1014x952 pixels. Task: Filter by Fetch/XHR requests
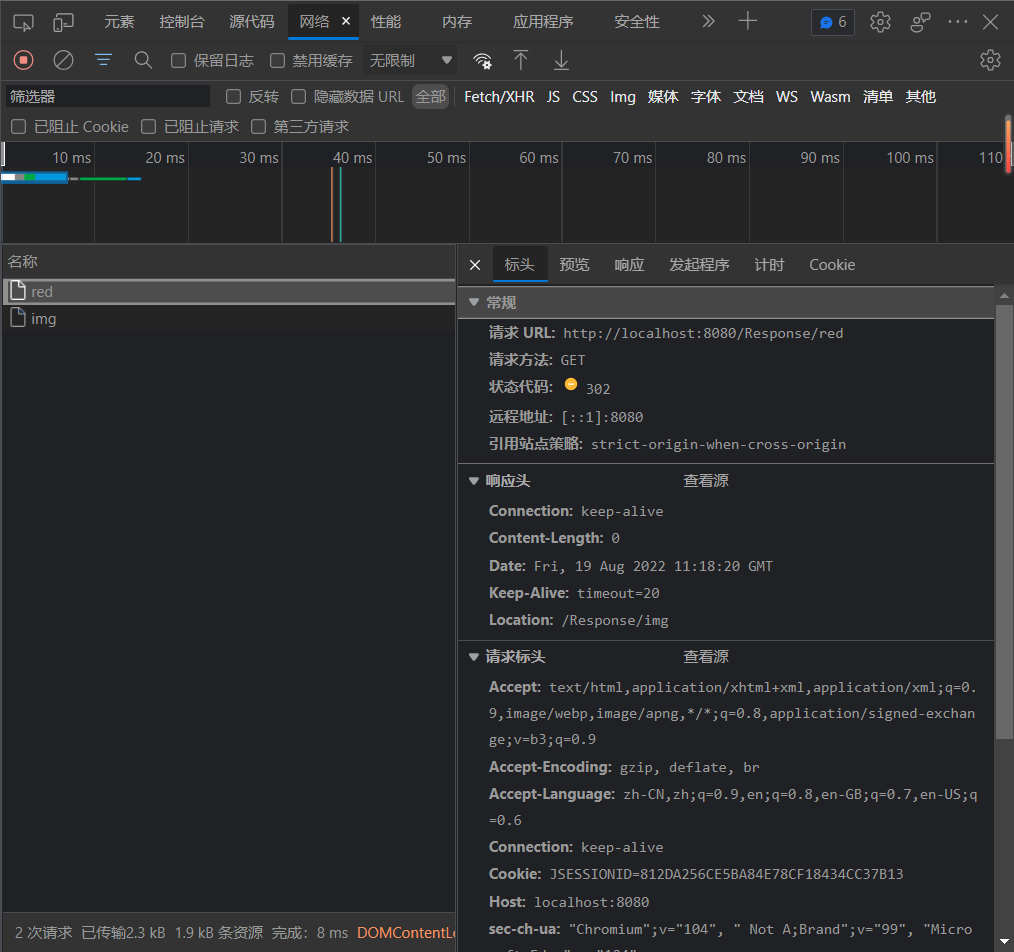[499, 97]
